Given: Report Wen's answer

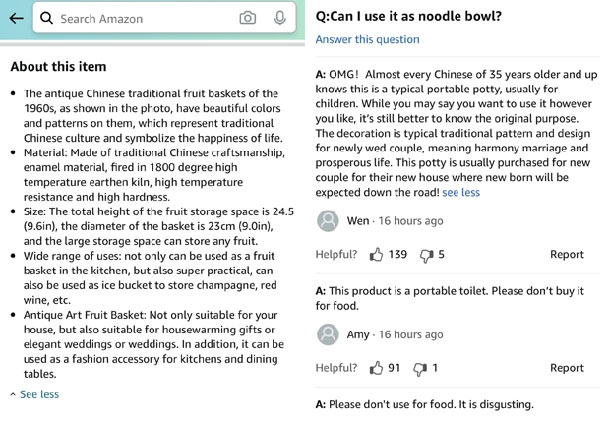Looking at the screenshot, I should (567, 255).
